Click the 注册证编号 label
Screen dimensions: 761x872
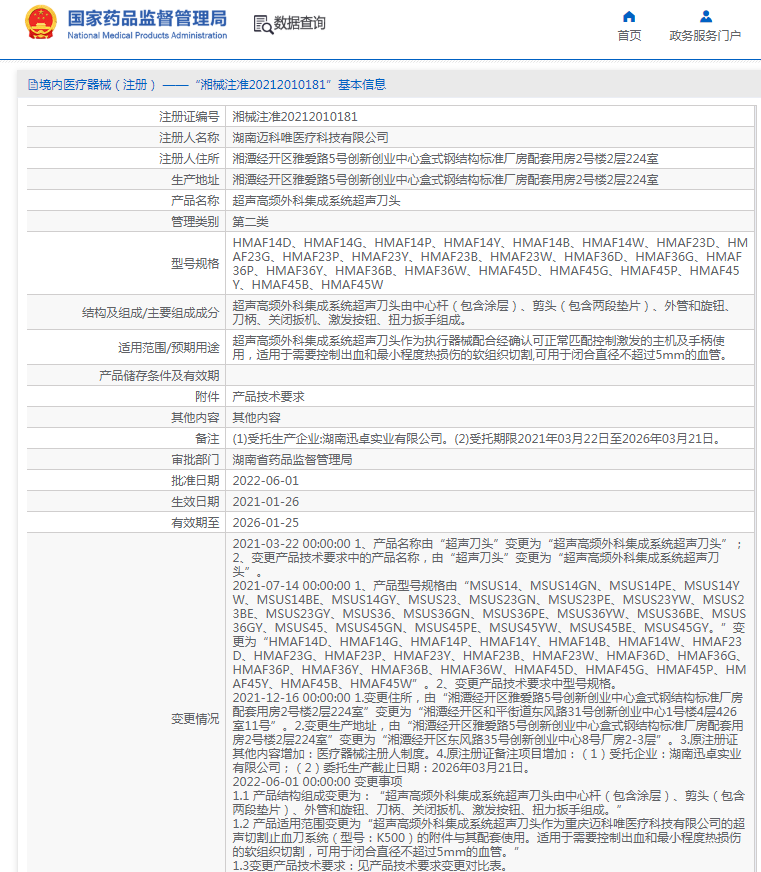tap(189, 117)
